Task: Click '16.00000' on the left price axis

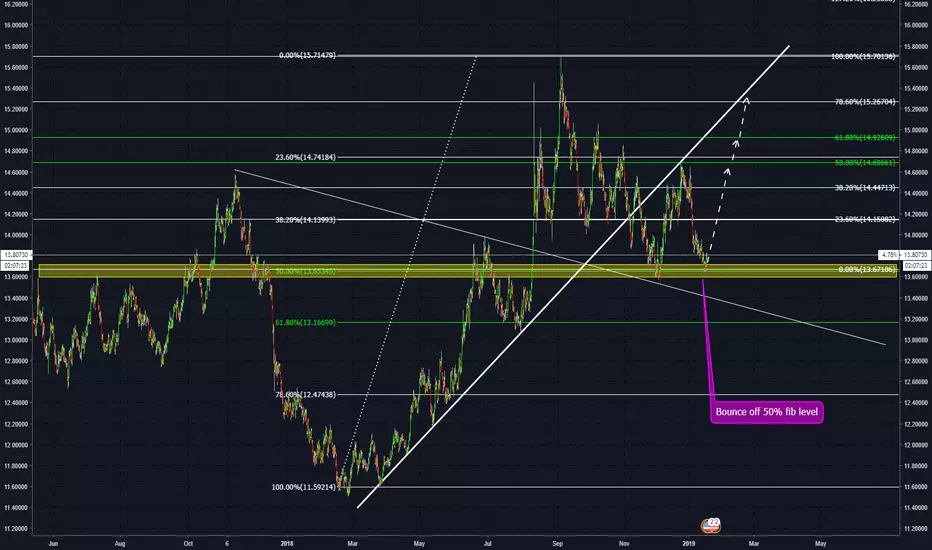Action: coord(16,26)
